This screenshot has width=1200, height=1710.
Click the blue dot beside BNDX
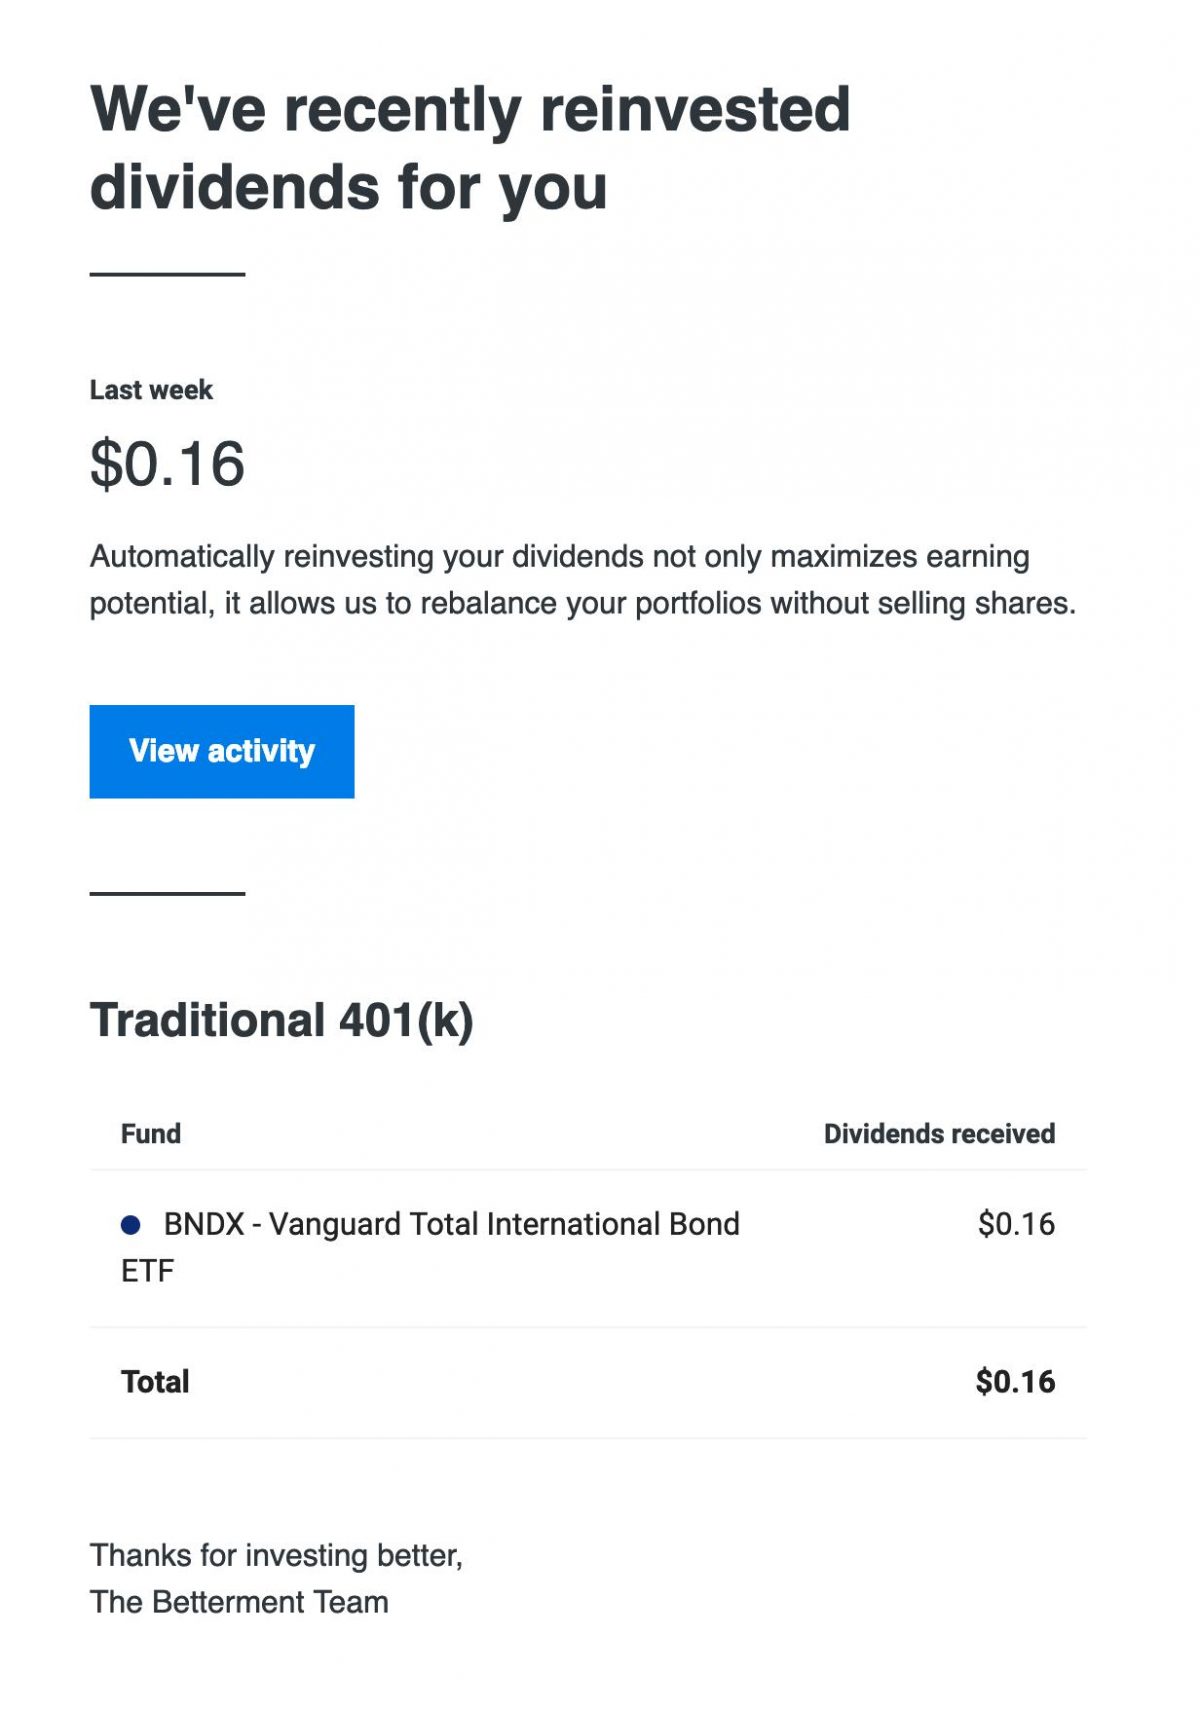tap(130, 1224)
